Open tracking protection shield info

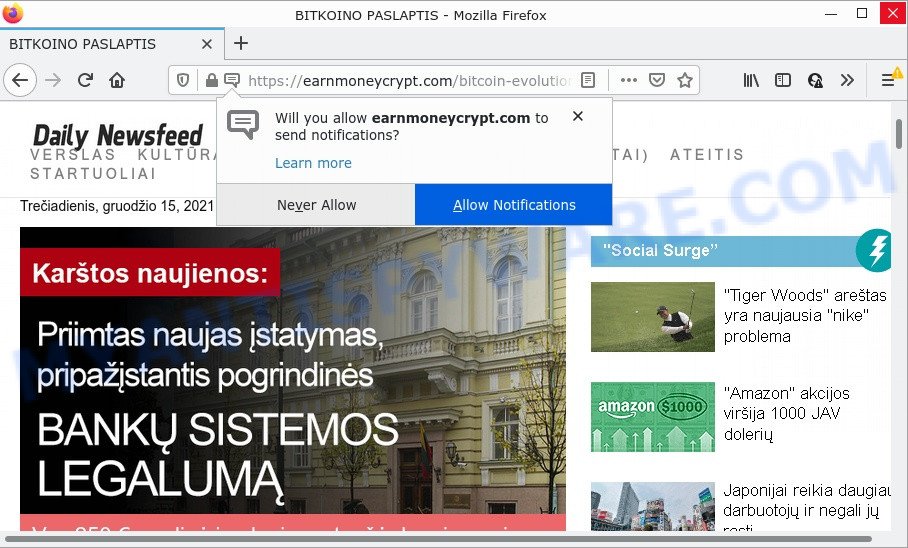tap(183, 80)
